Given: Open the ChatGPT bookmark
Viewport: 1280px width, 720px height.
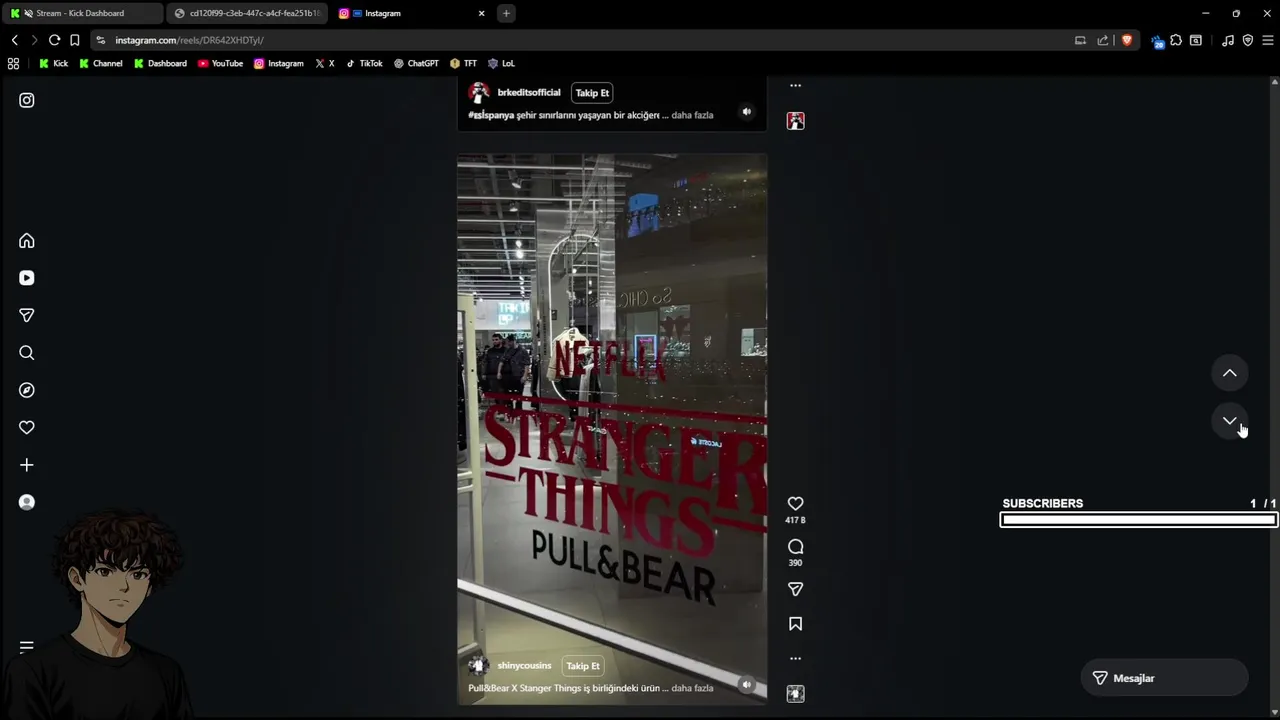Looking at the screenshot, I should point(416,63).
